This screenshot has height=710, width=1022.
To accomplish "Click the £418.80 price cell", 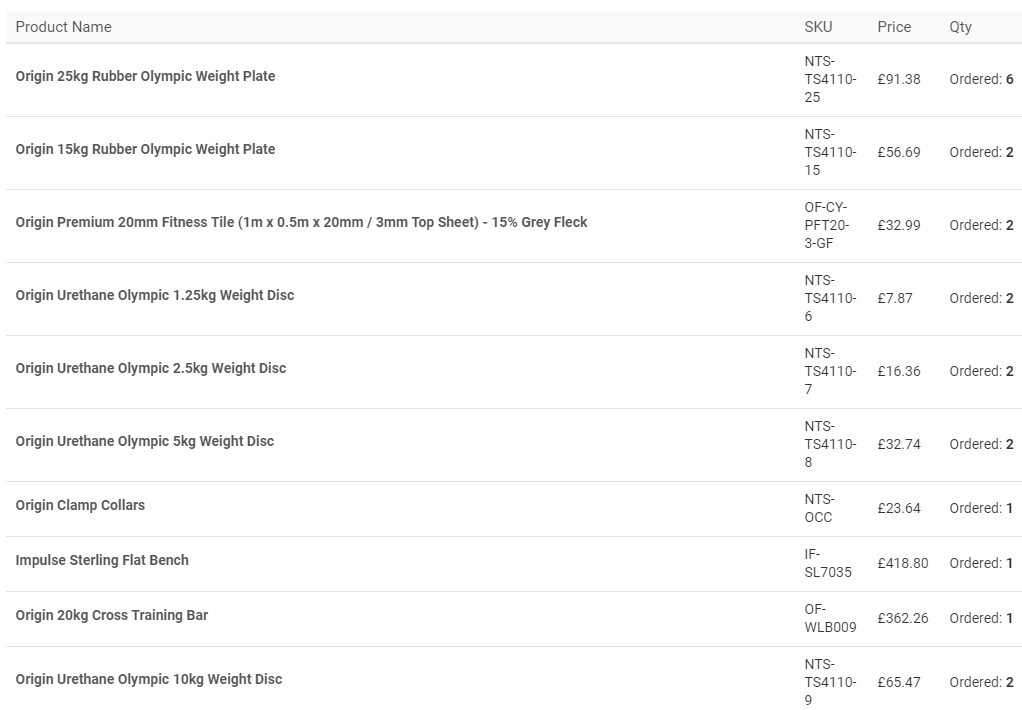I will tap(903, 563).
